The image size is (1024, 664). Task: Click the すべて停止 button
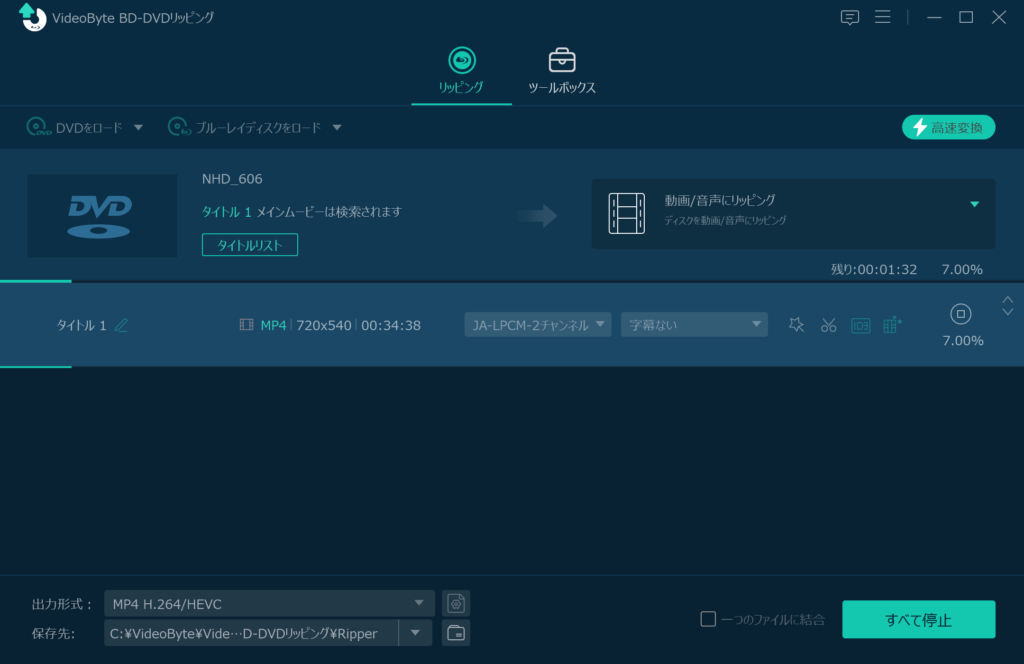coord(918,619)
